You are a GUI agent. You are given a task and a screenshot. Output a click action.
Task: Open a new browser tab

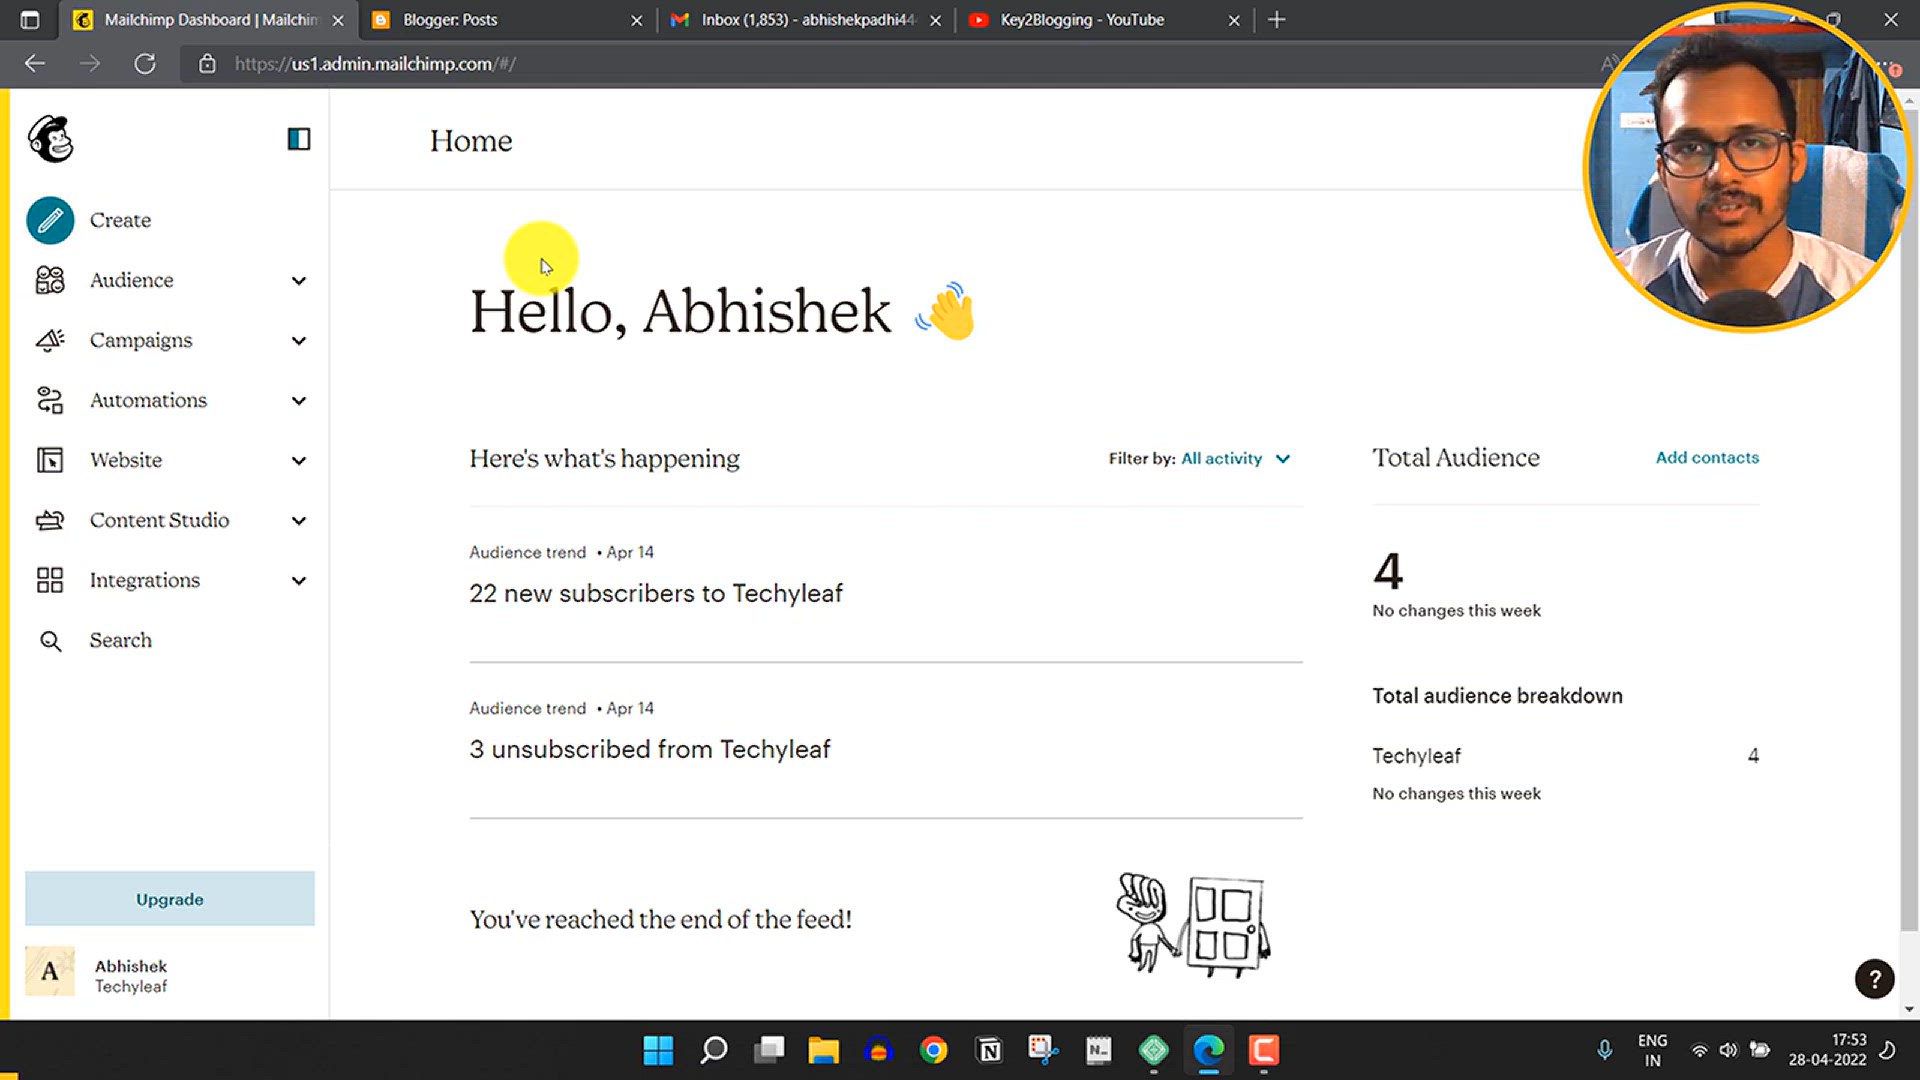click(1277, 20)
